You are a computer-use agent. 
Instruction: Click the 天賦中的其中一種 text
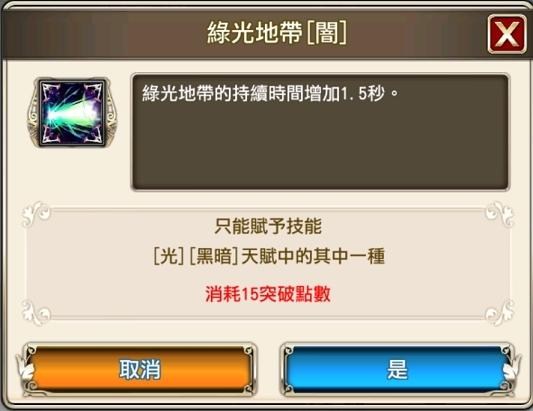[313, 256]
